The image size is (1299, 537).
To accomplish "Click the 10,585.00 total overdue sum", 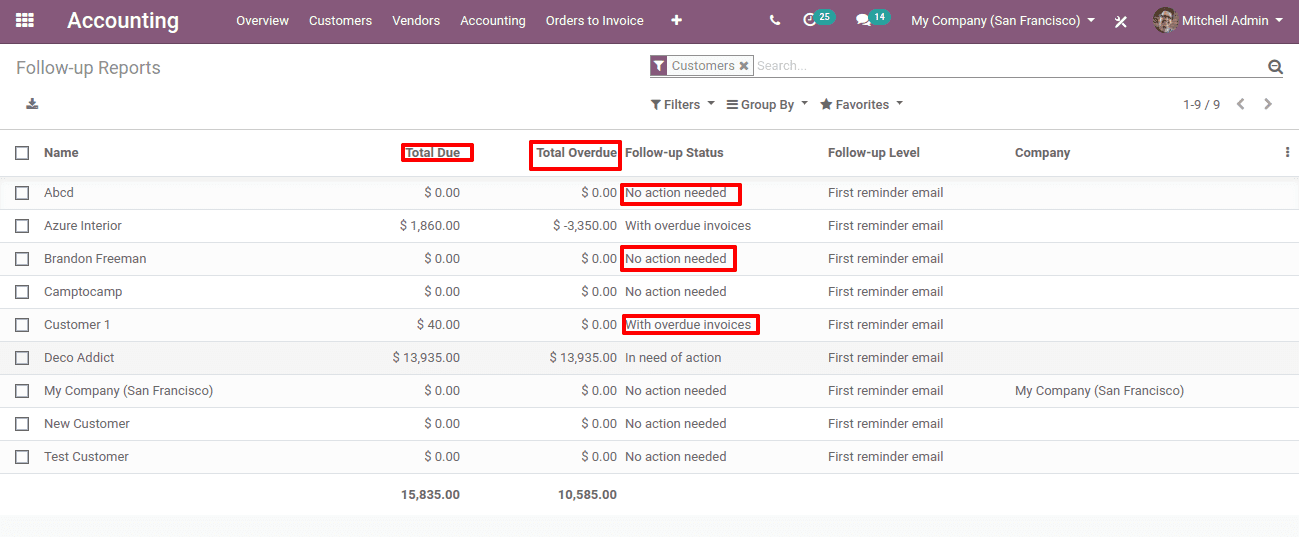I will tap(587, 495).
